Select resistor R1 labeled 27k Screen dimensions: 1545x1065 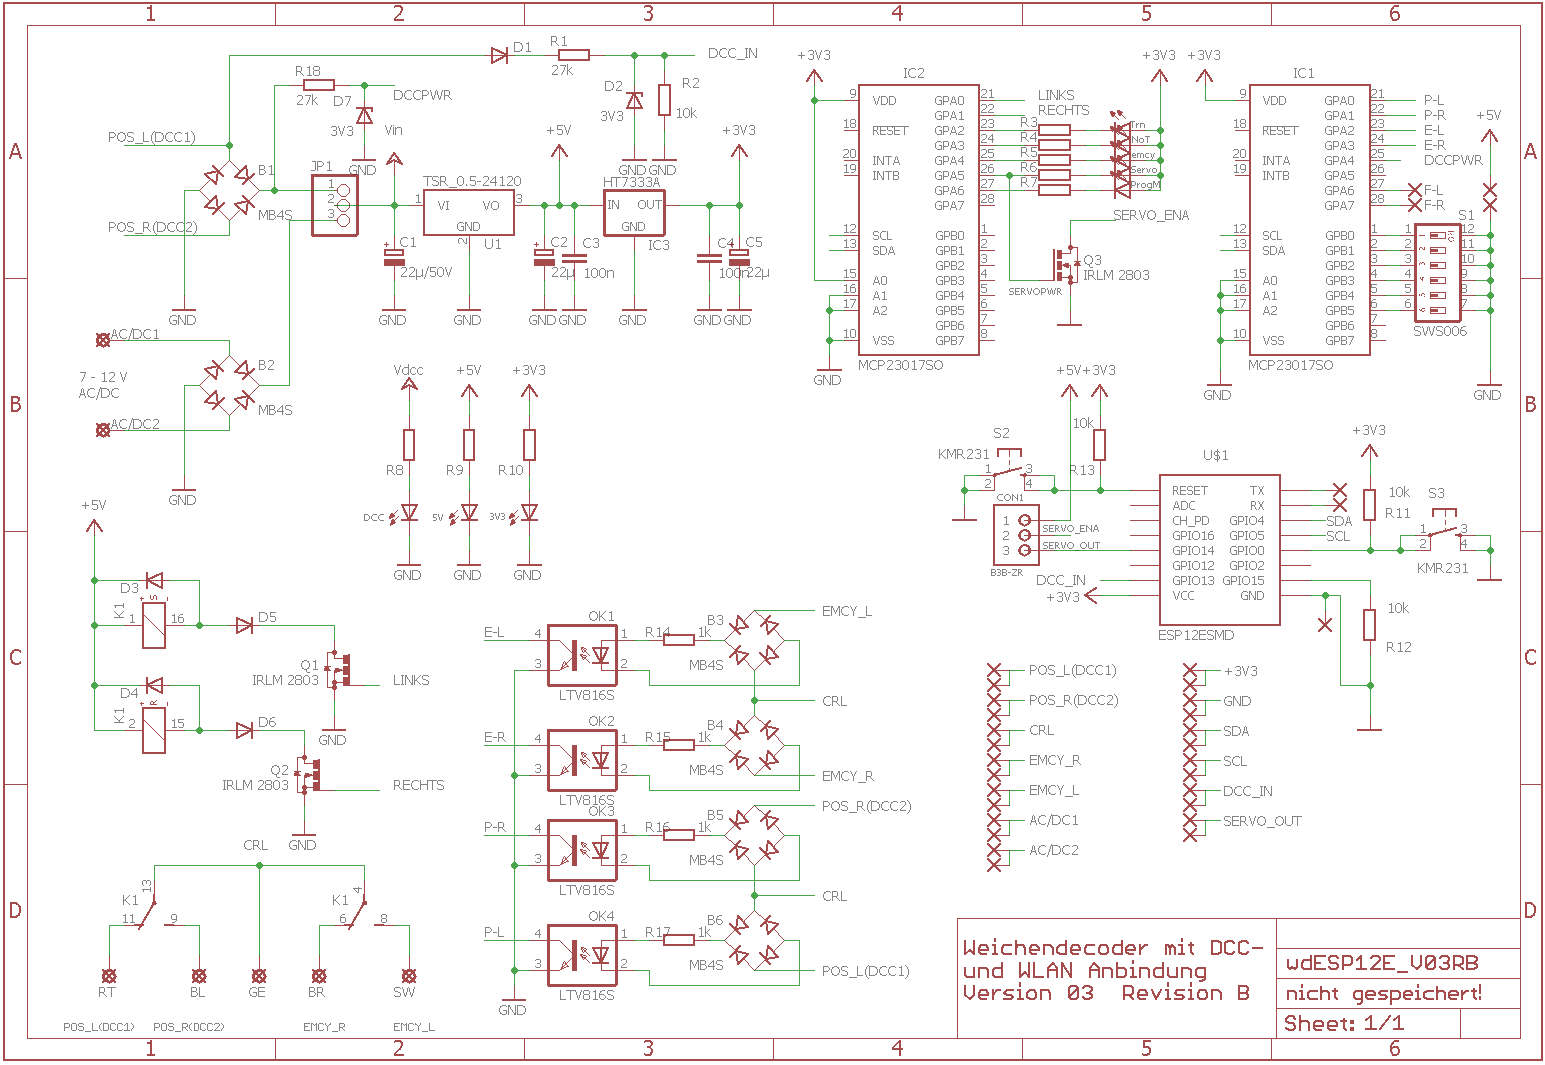tap(573, 55)
